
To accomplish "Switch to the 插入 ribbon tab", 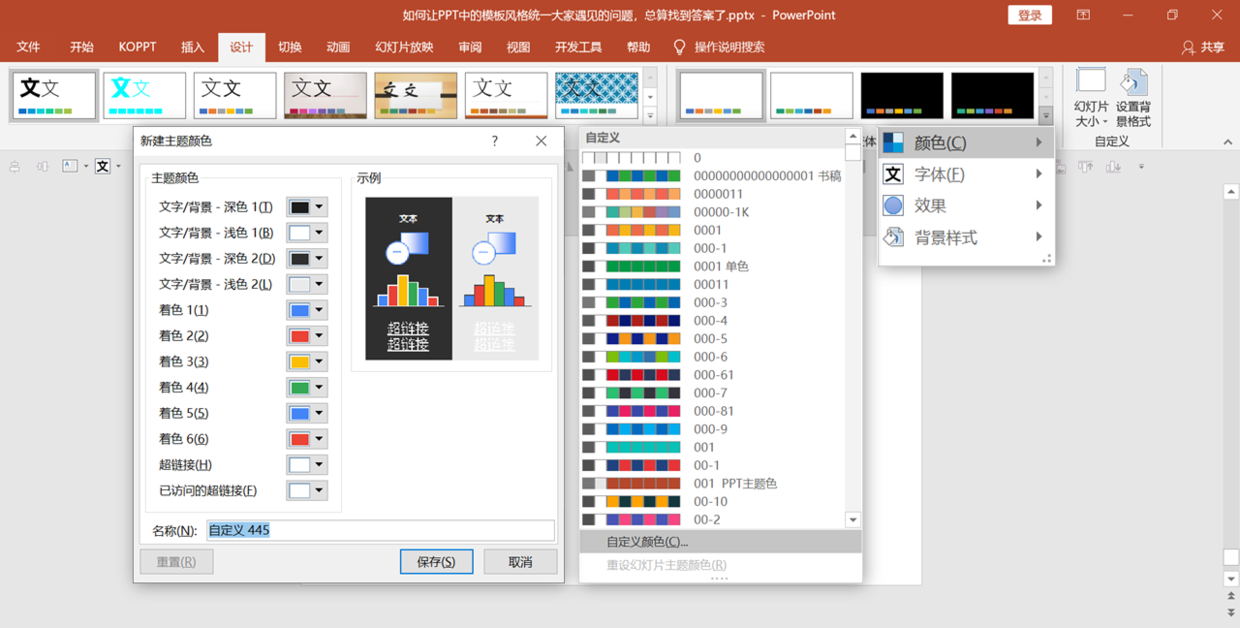I will (x=193, y=47).
